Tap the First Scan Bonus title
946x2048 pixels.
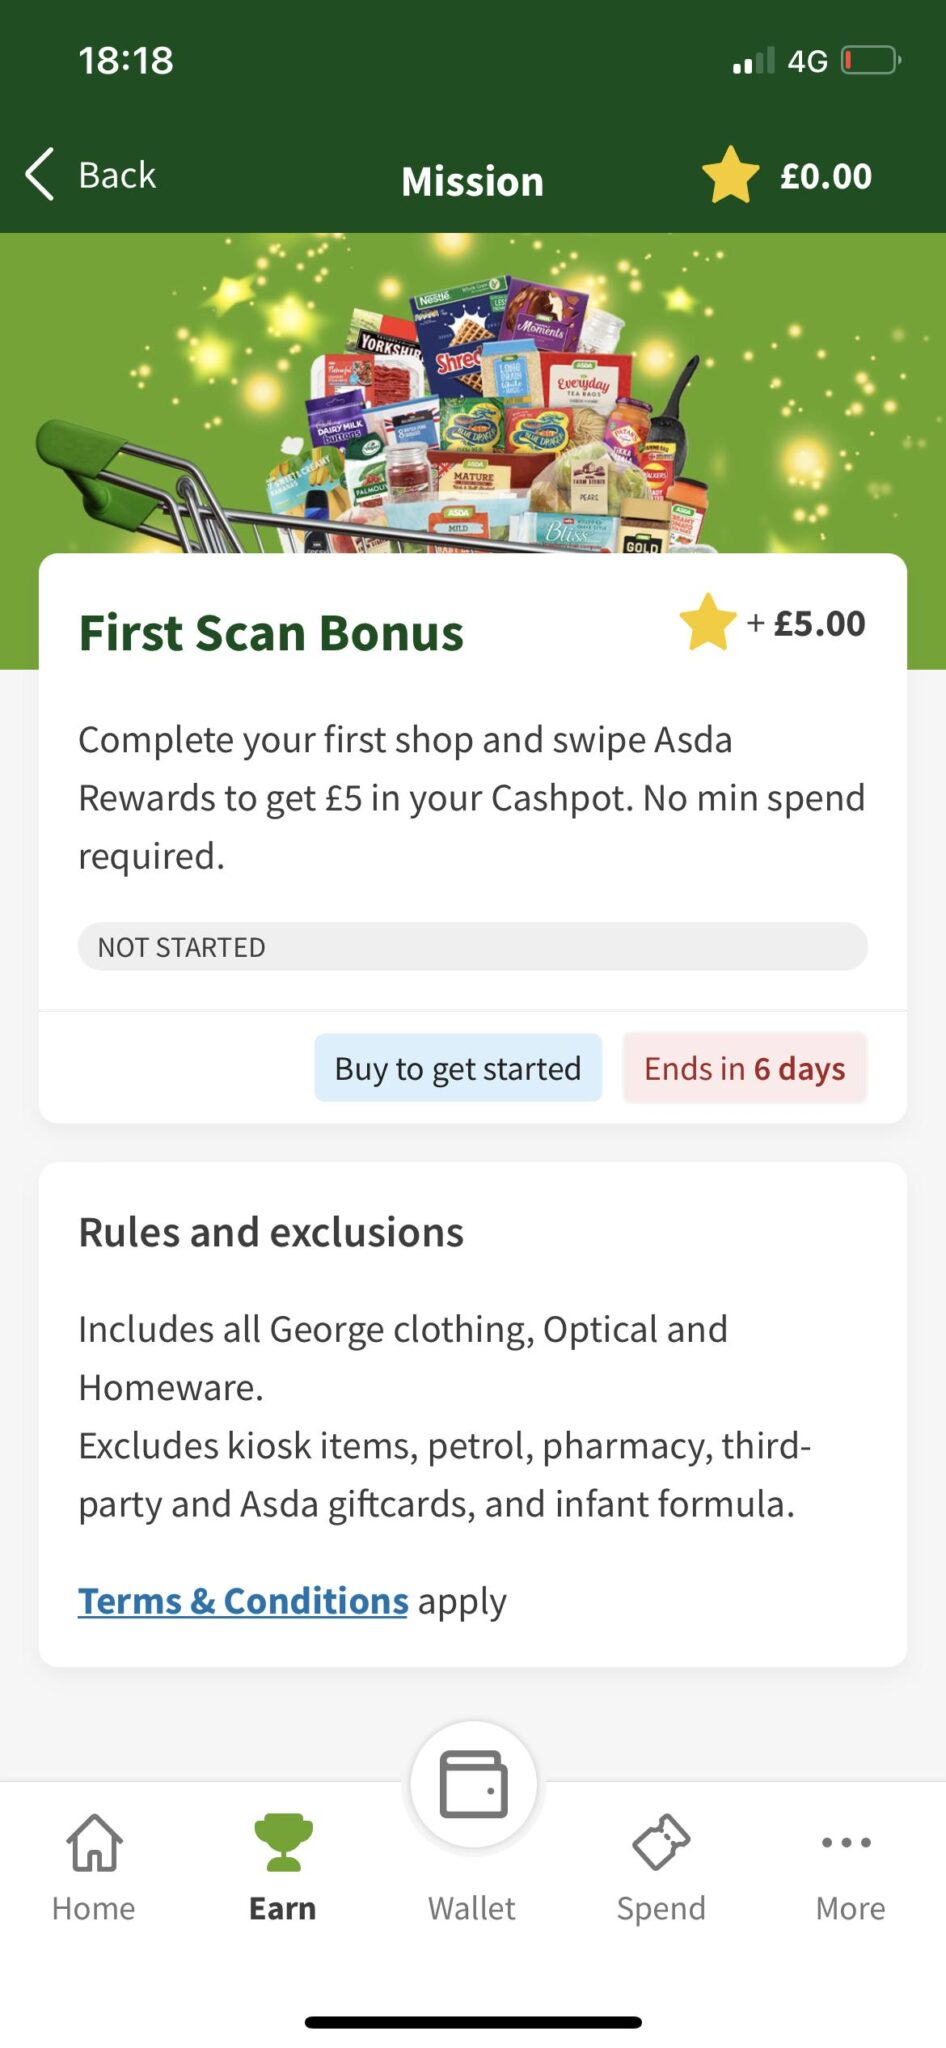[x=271, y=633]
